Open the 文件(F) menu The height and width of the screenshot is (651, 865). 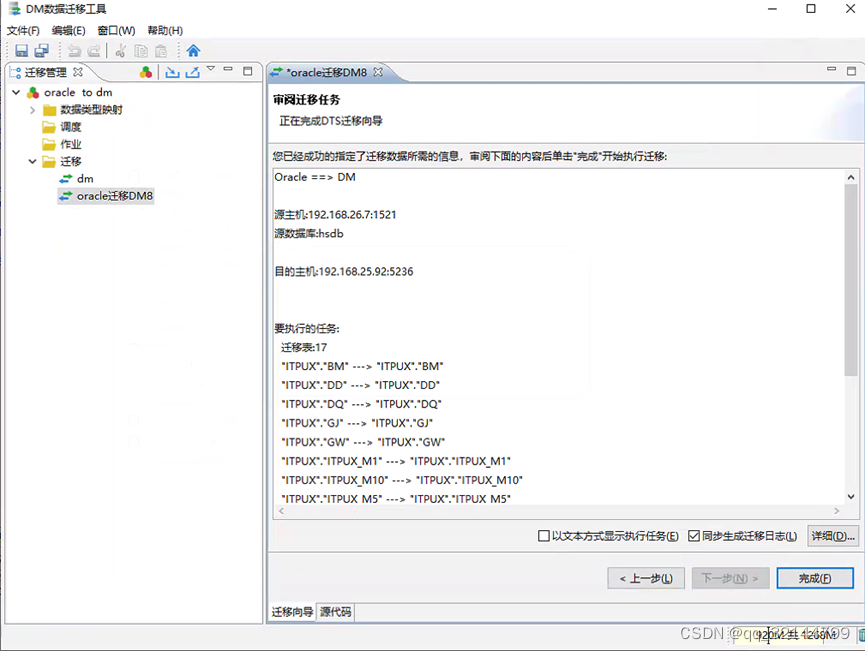pyautogui.click(x=23, y=30)
